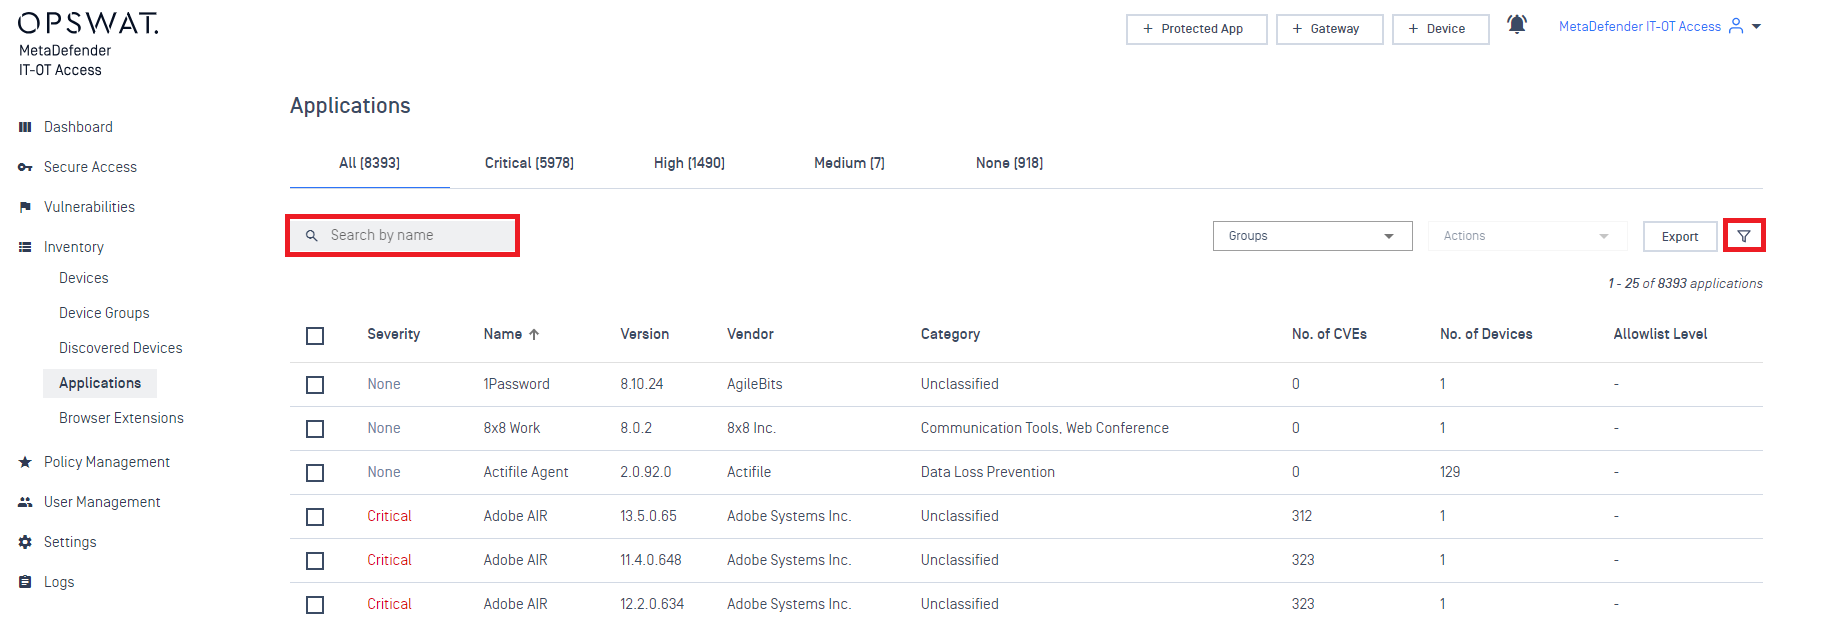The image size is (1830, 624).
Task: Sort by the Version column header
Action: [x=645, y=334]
